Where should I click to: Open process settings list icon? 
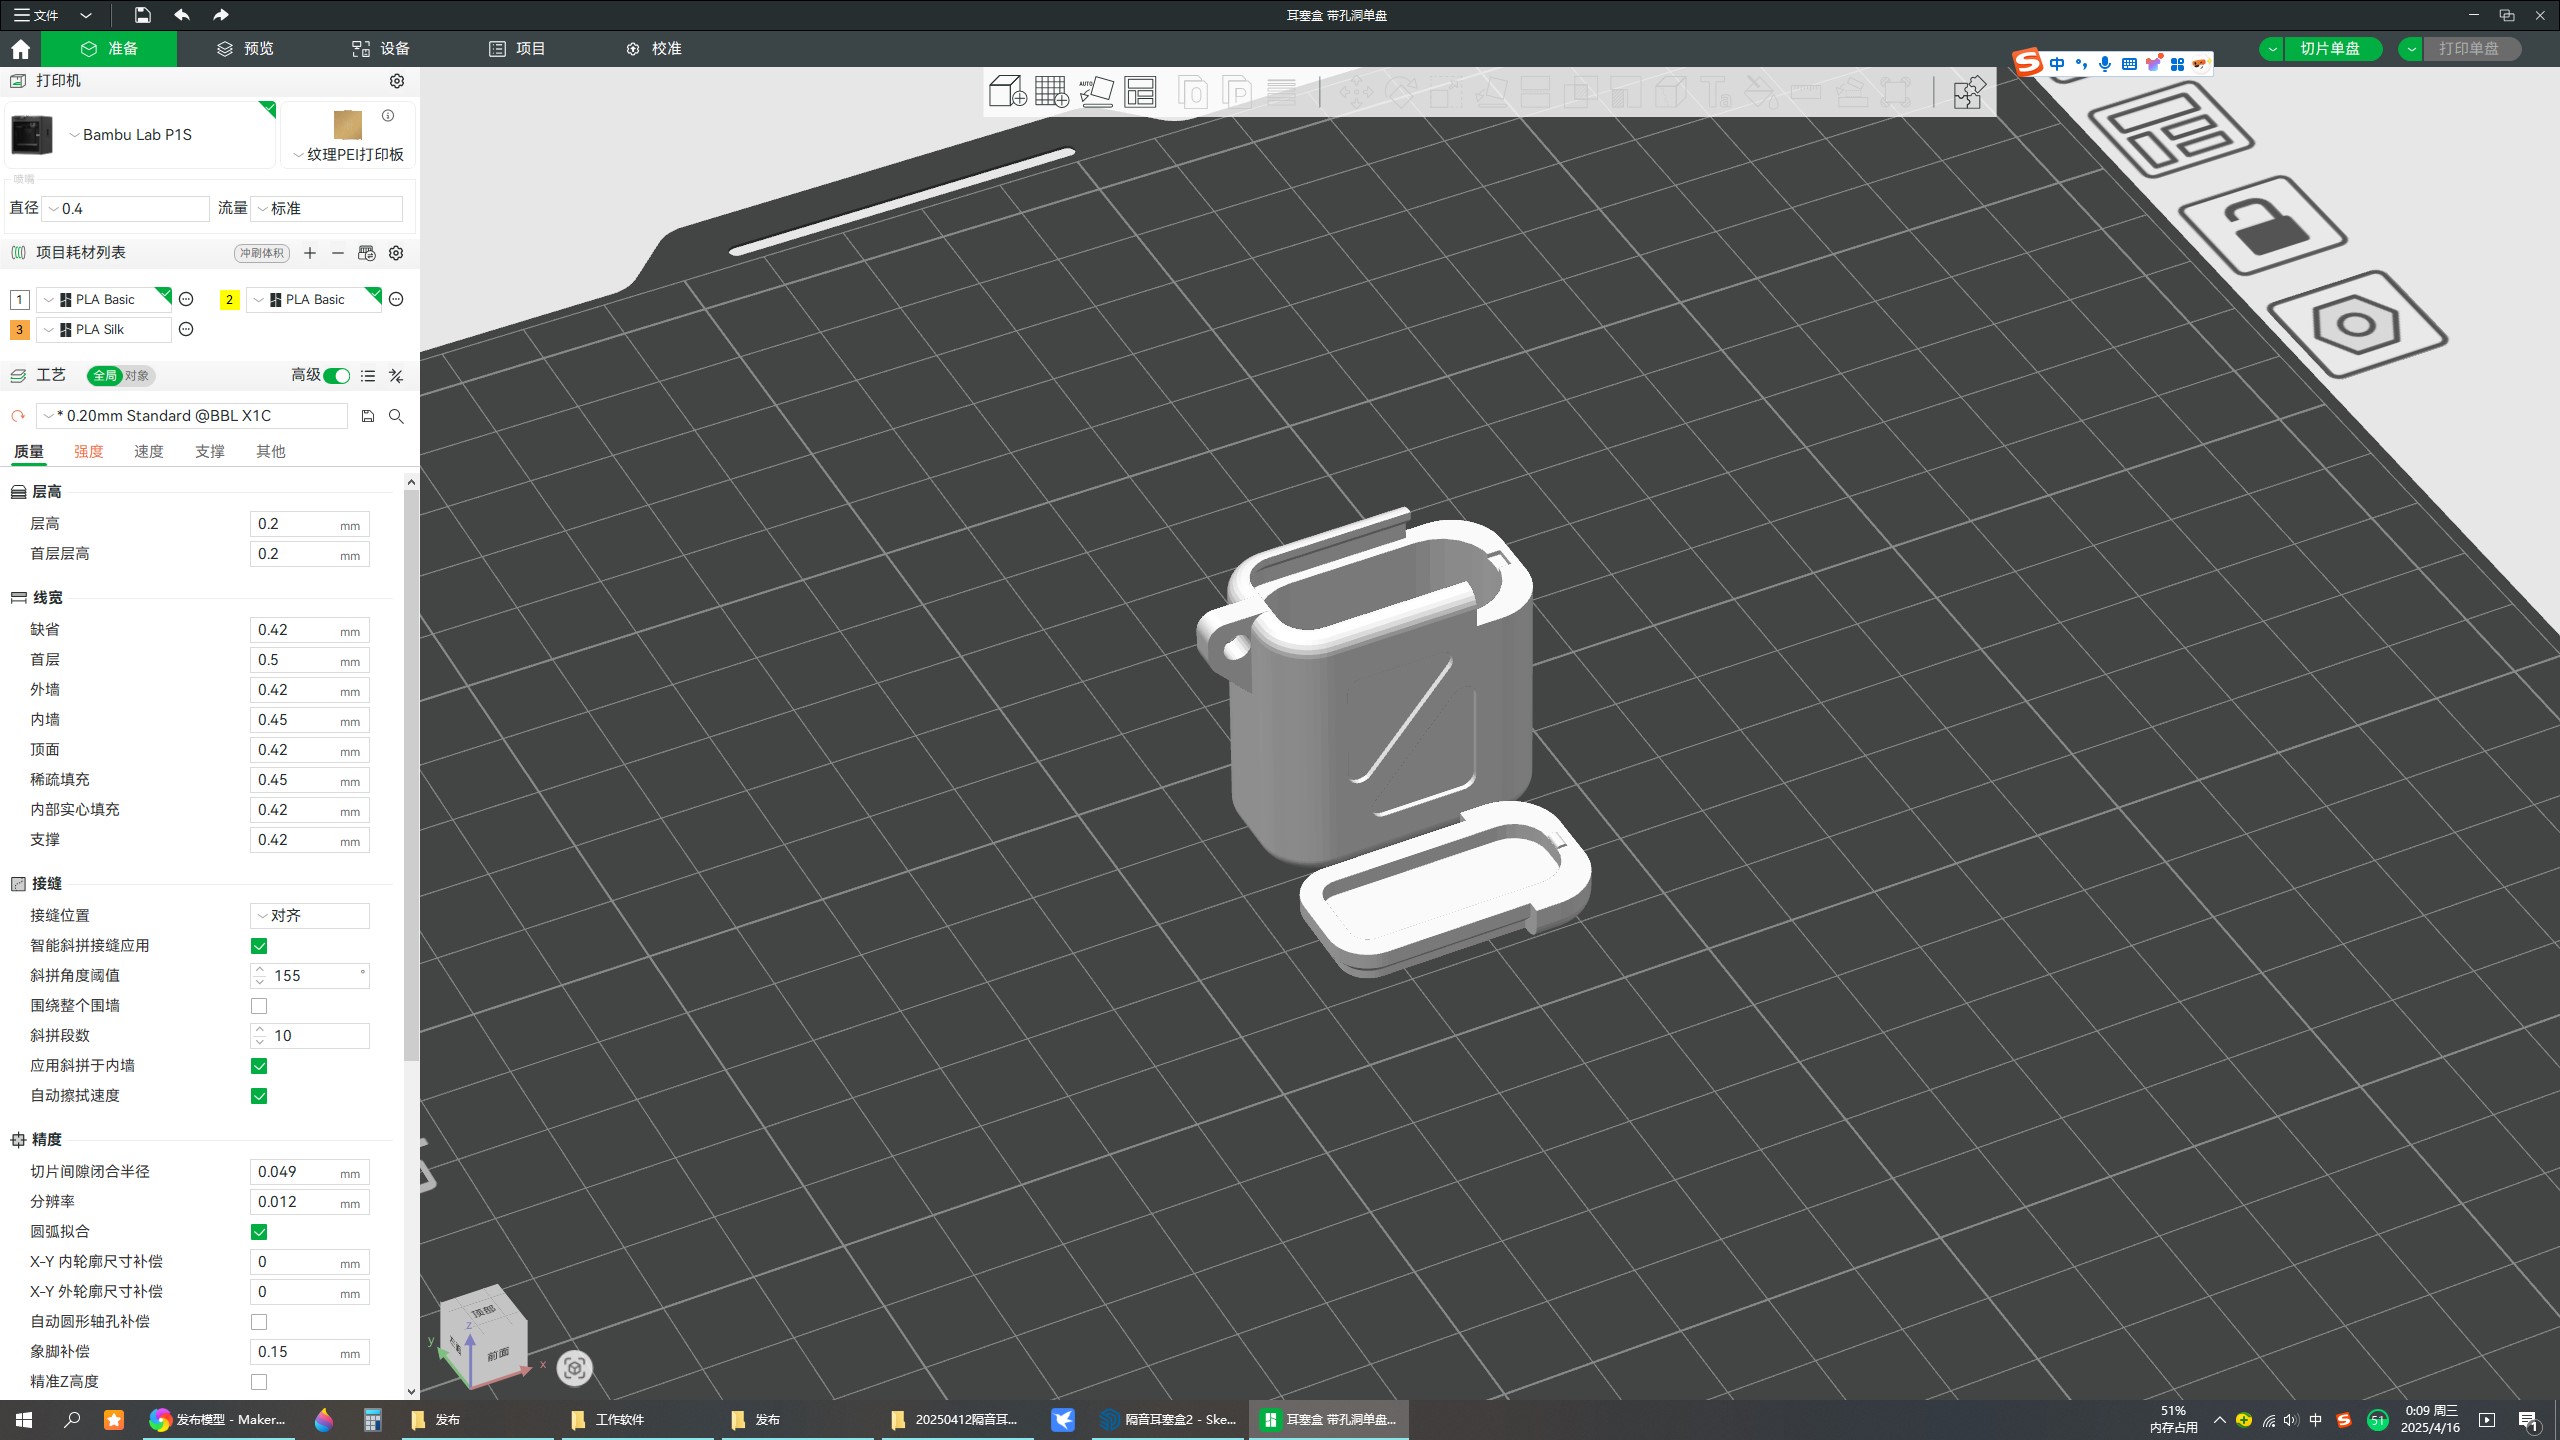[x=368, y=376]
